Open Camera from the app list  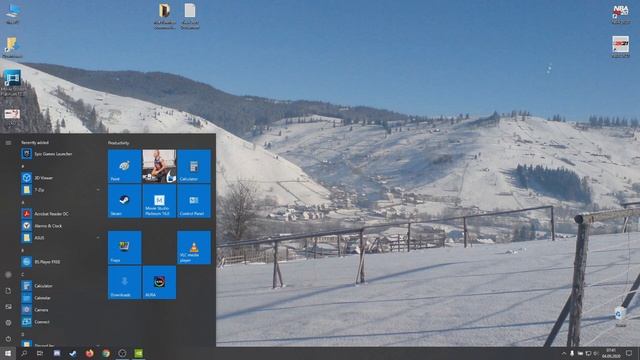click(61, 310)
